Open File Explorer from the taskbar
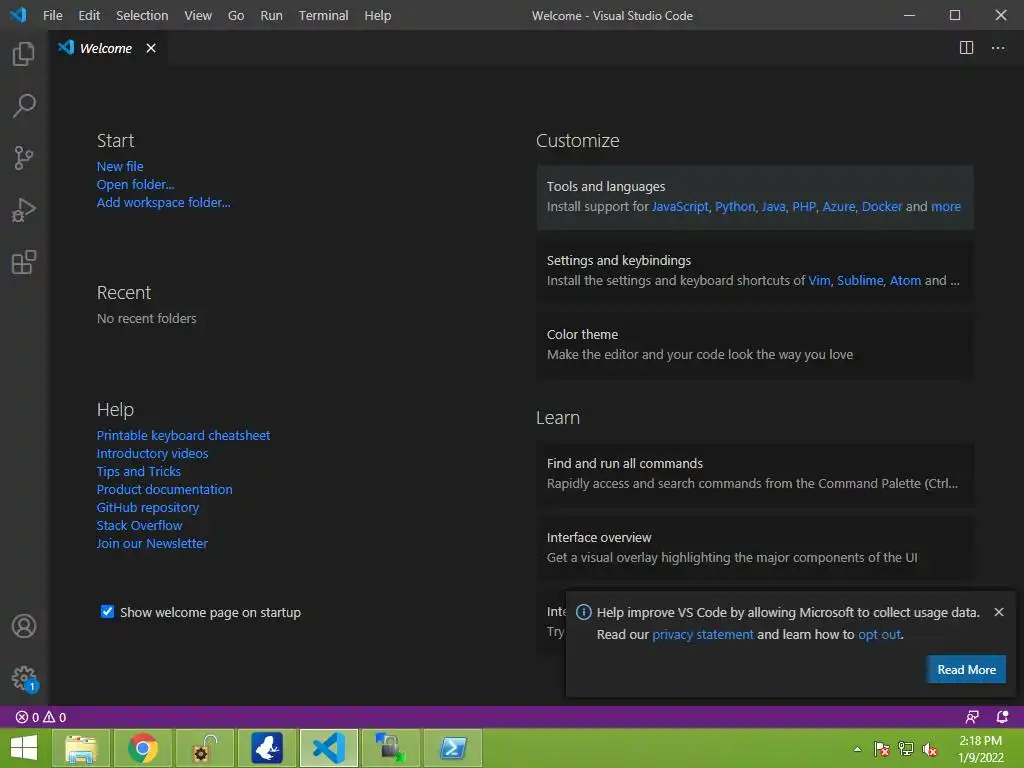The width and height of the screenshot is (1024, 768). pos(80,748)
